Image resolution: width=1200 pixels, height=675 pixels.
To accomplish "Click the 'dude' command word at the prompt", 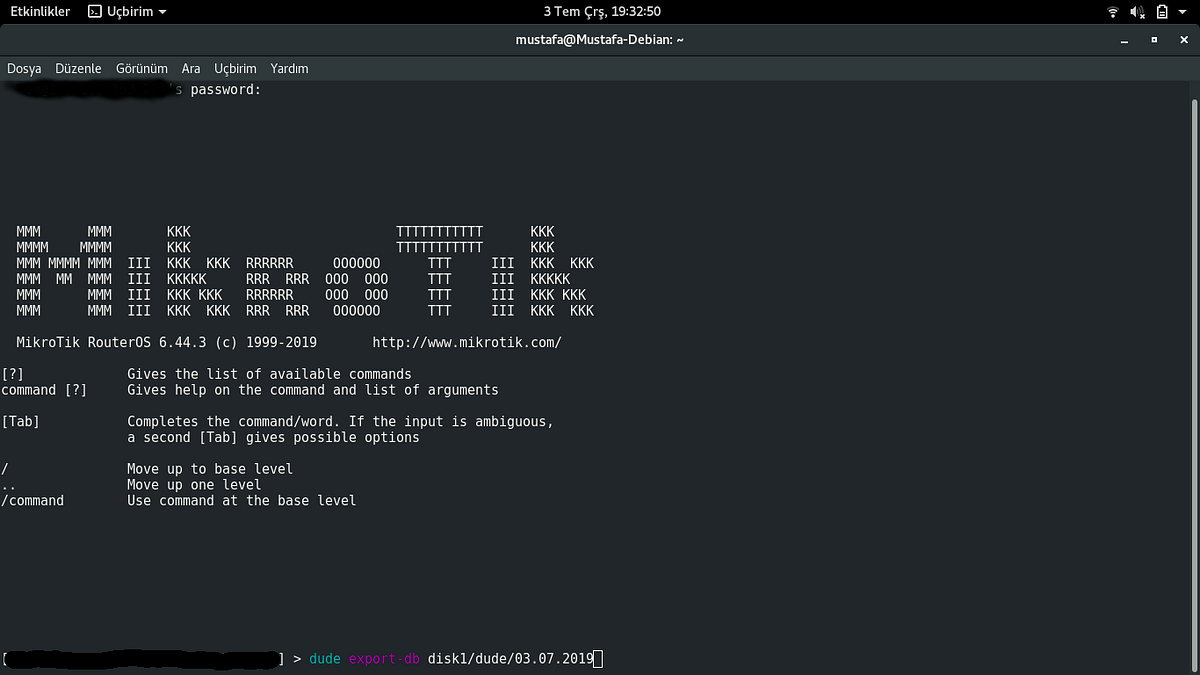I will click(x=325, y=658).
